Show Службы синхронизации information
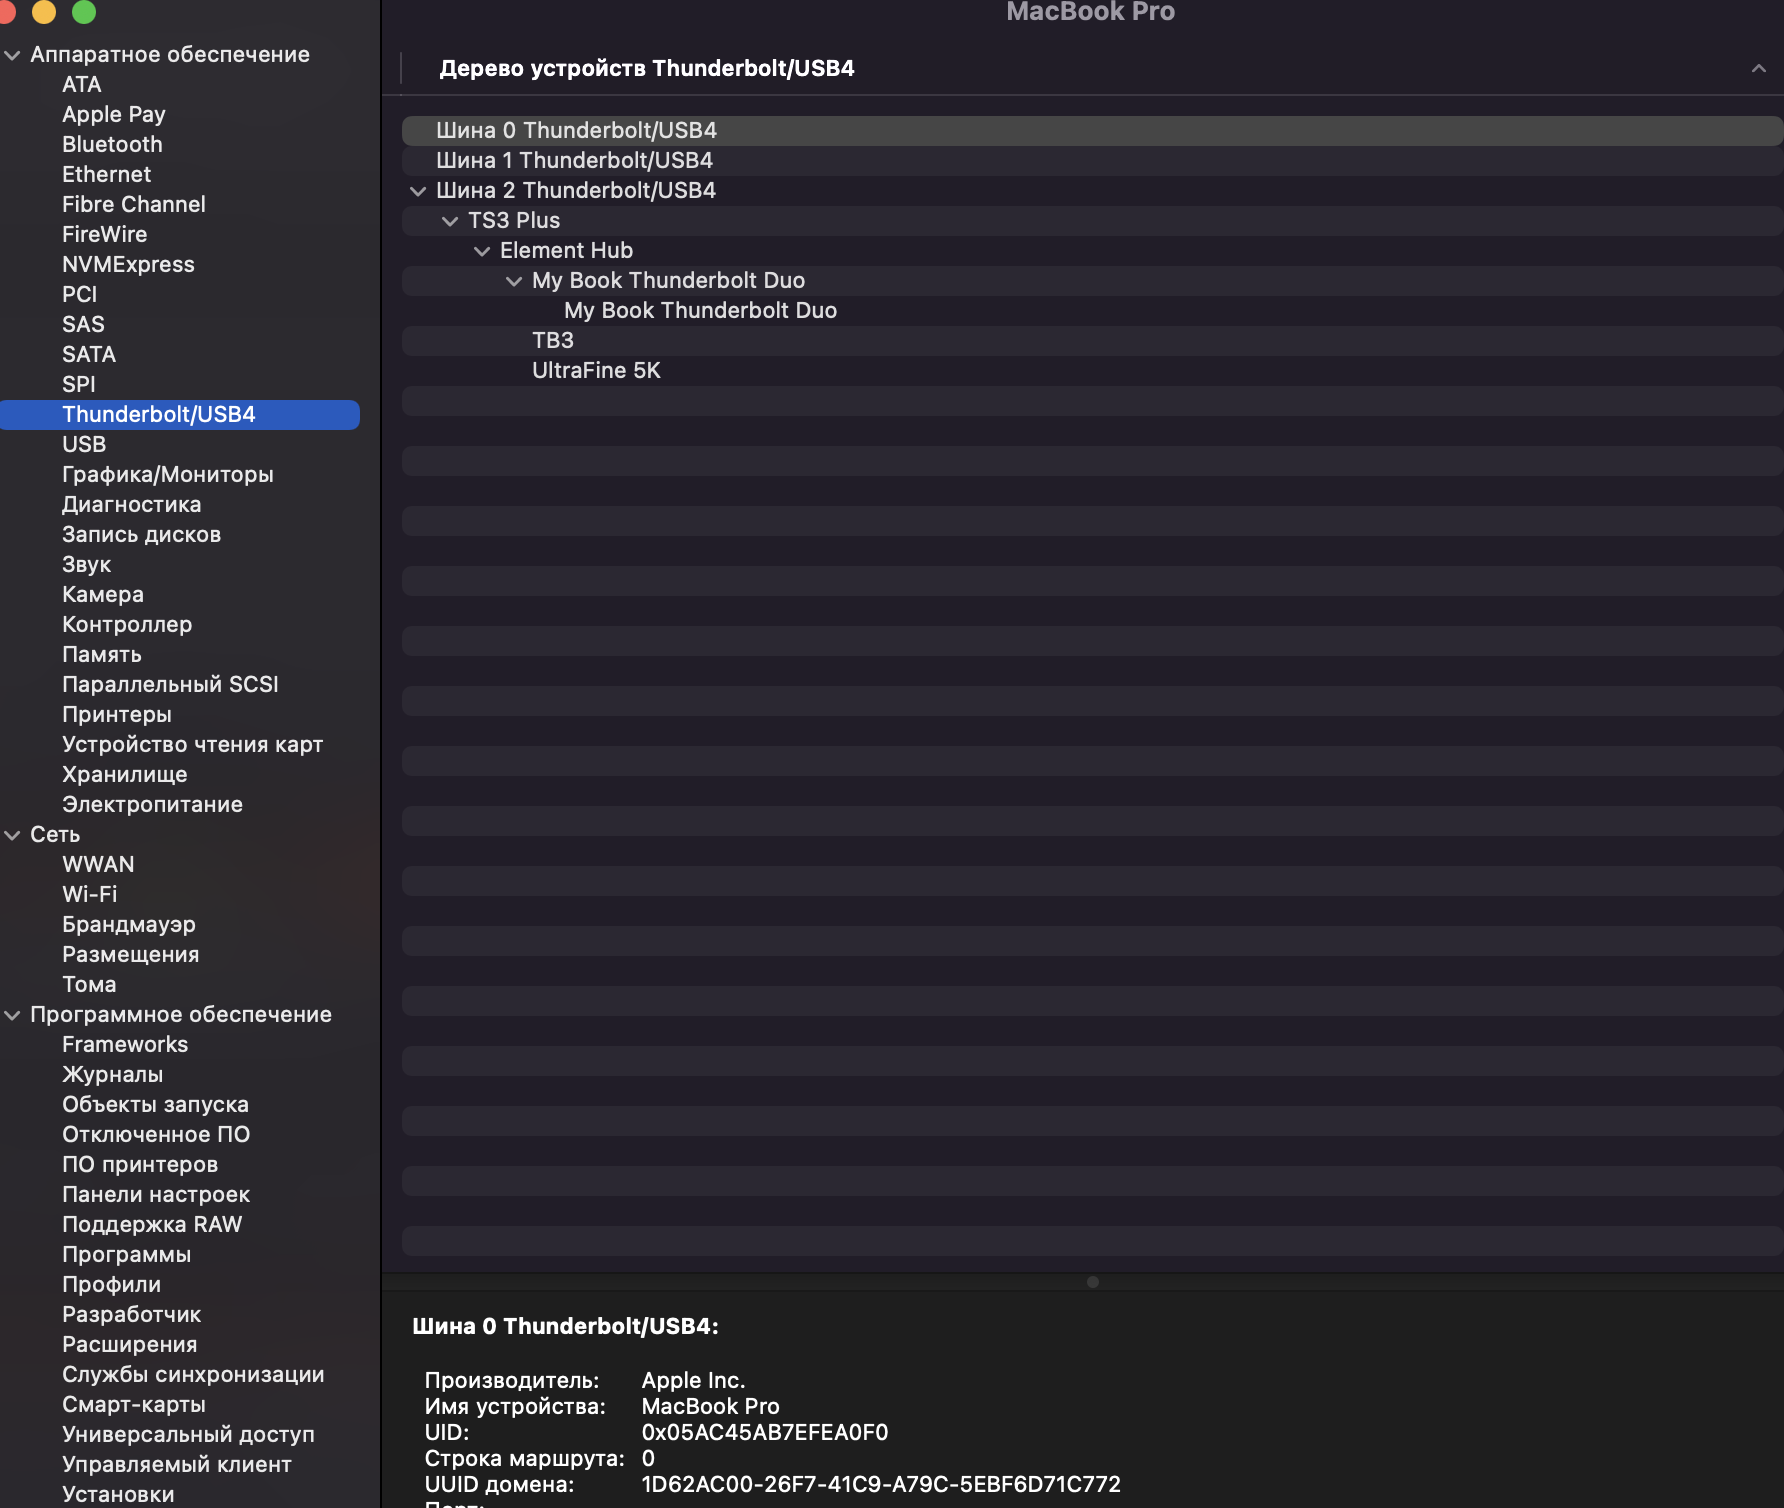 [x=194, y=1375]
